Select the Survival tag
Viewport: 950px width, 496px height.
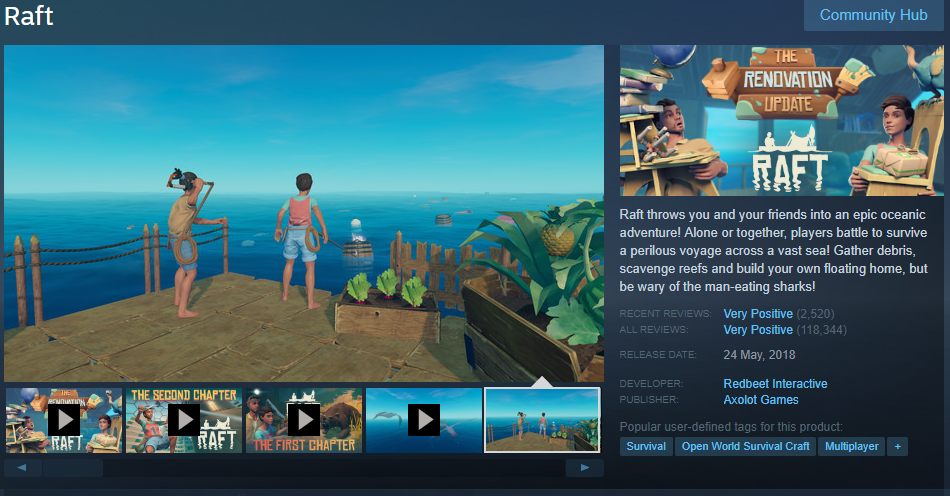[x=646, y=446]
